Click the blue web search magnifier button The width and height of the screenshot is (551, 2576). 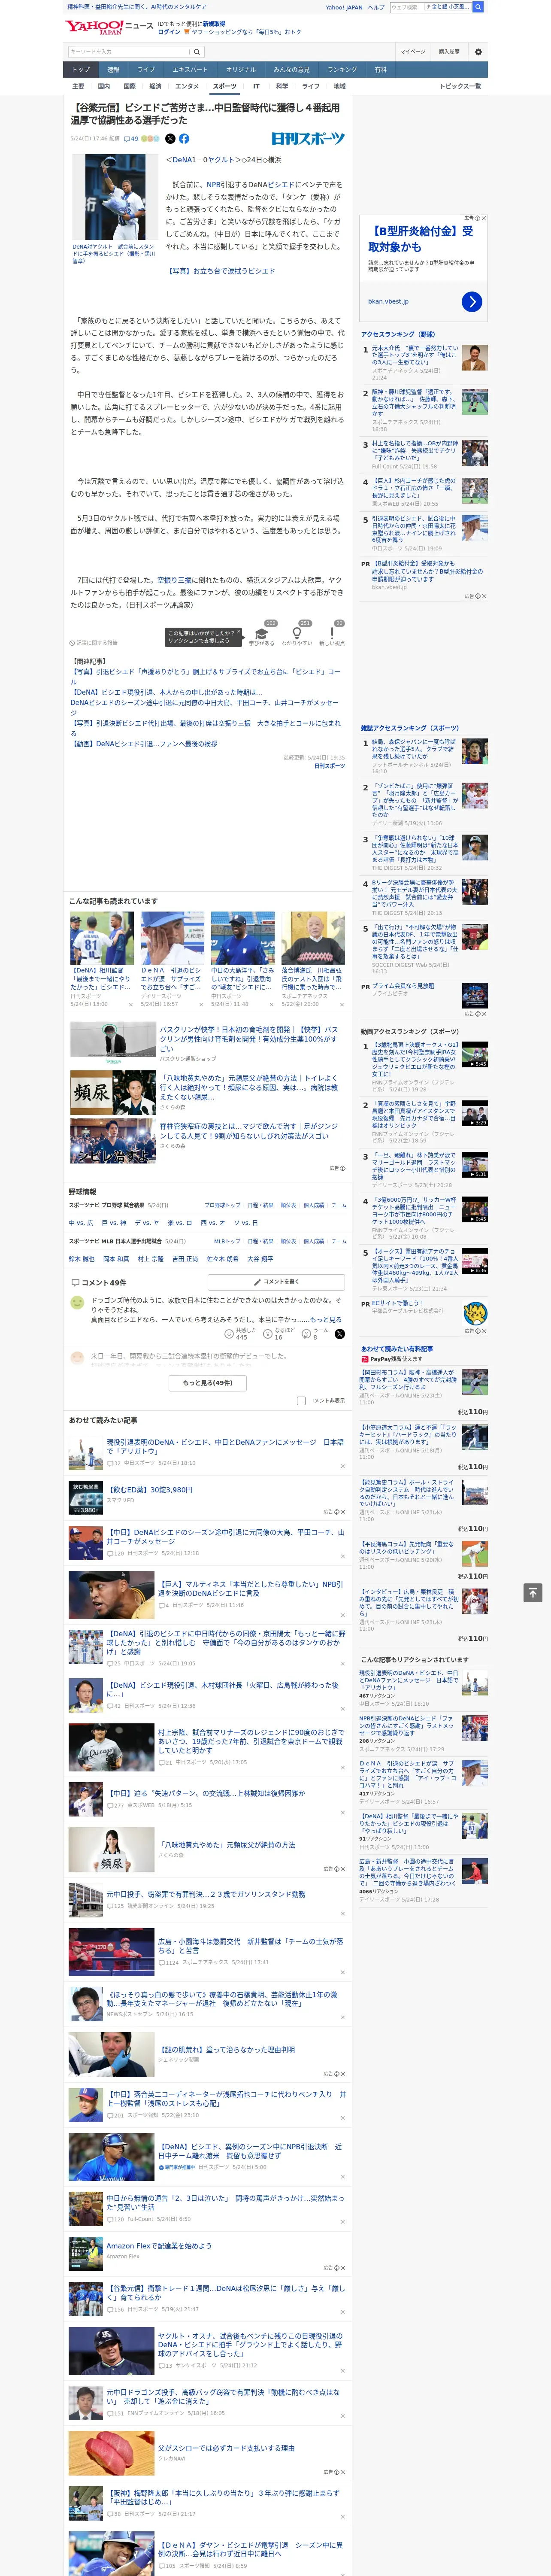[478, 7]
